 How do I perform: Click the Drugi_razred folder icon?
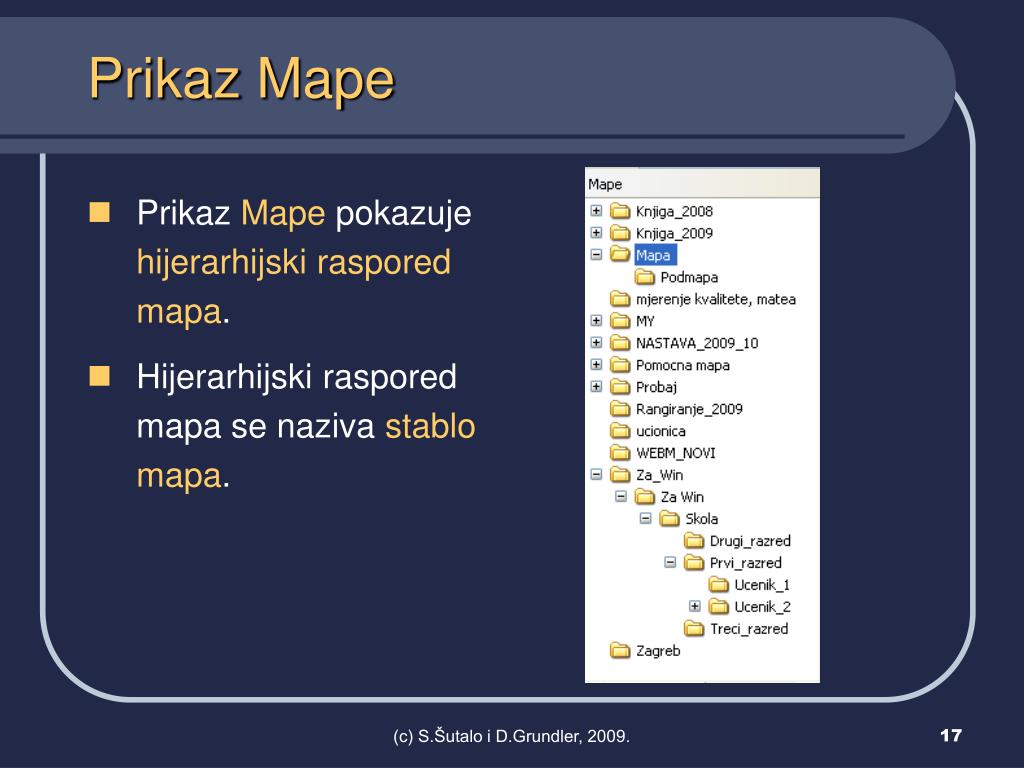pyautogui.click(x=694, y=540)
